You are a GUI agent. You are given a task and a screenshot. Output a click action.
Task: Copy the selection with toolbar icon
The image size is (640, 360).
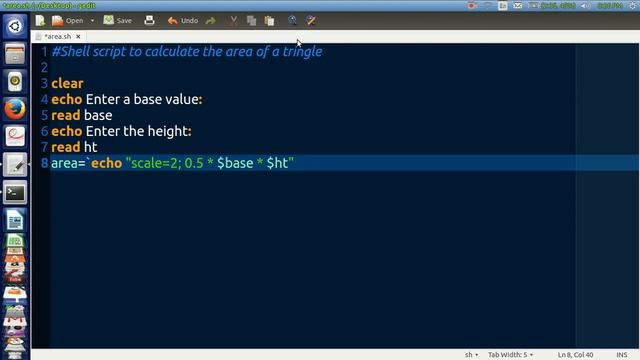251,20
